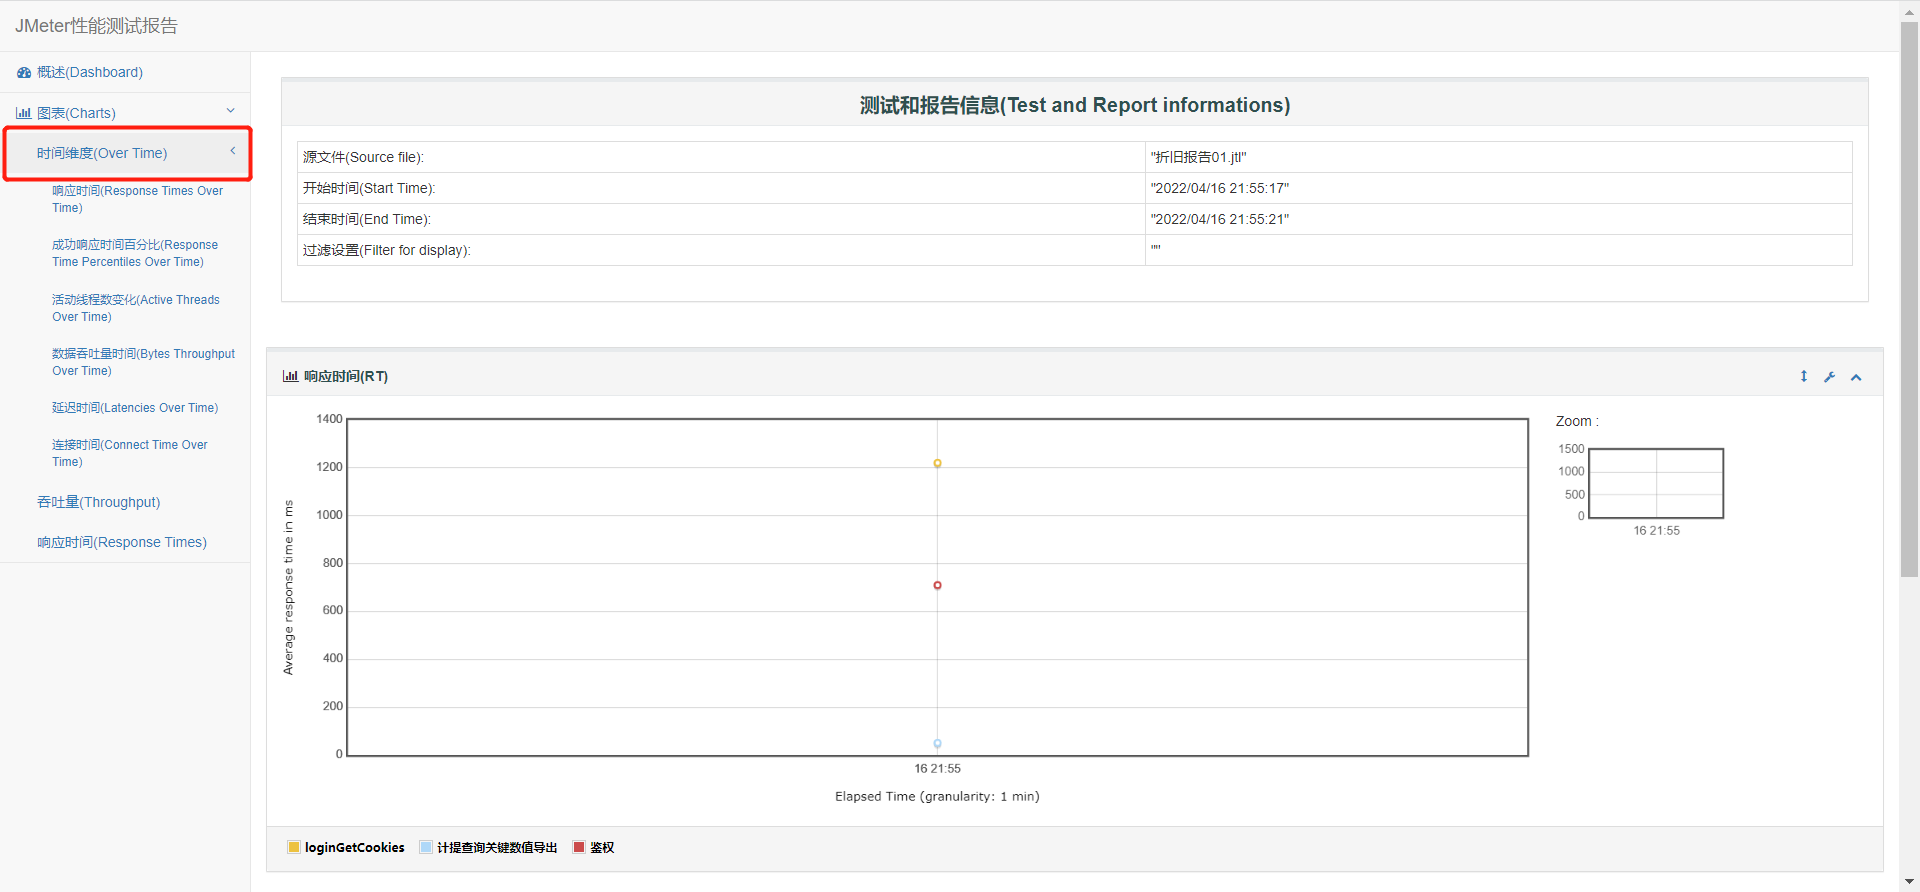Click the blue data point near zero
This screenshot has width=1920, height=892.
pos(937,743)
